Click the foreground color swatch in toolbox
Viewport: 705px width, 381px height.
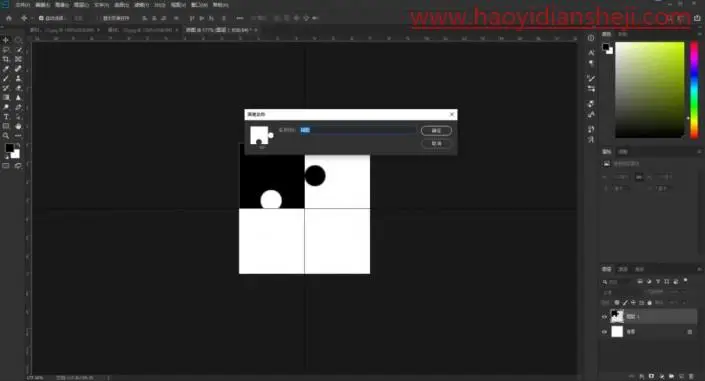tap(9, 148)
